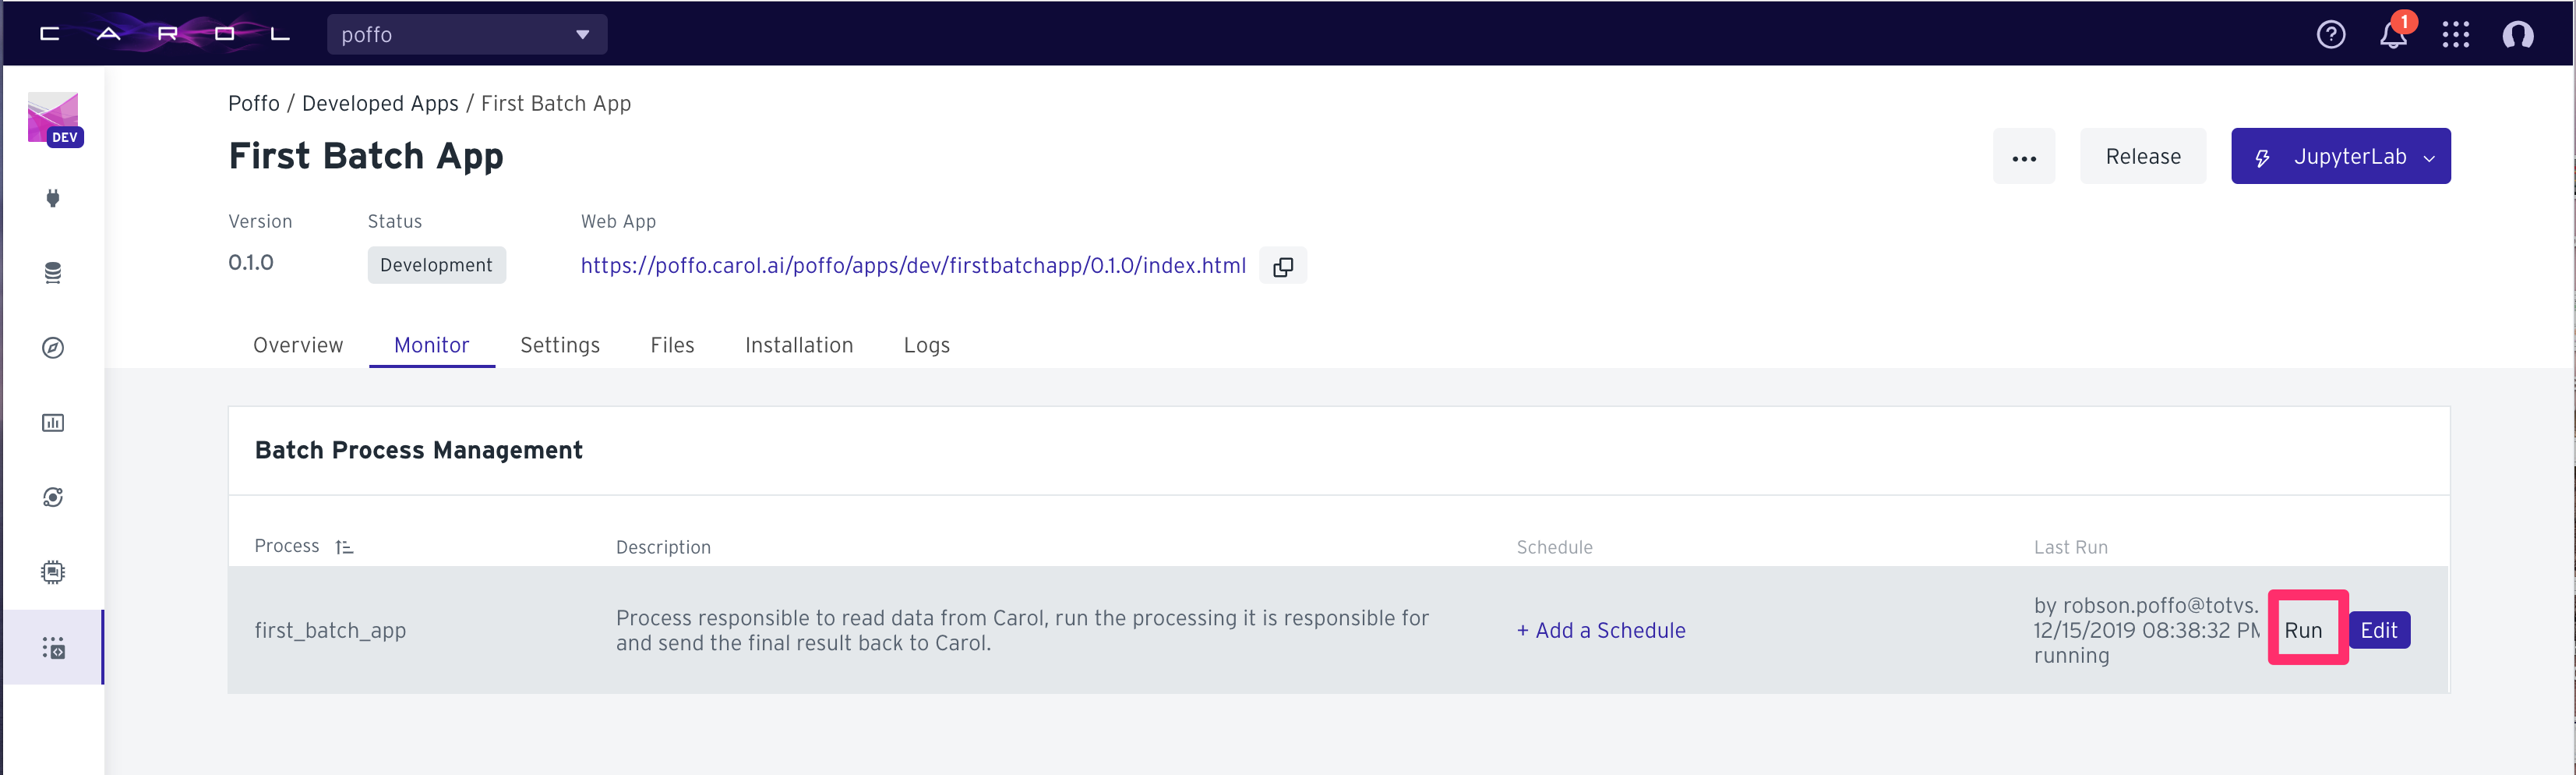Click the Release button
The width and height of the screenshot is (2576, 775).
pos(2143,157)
